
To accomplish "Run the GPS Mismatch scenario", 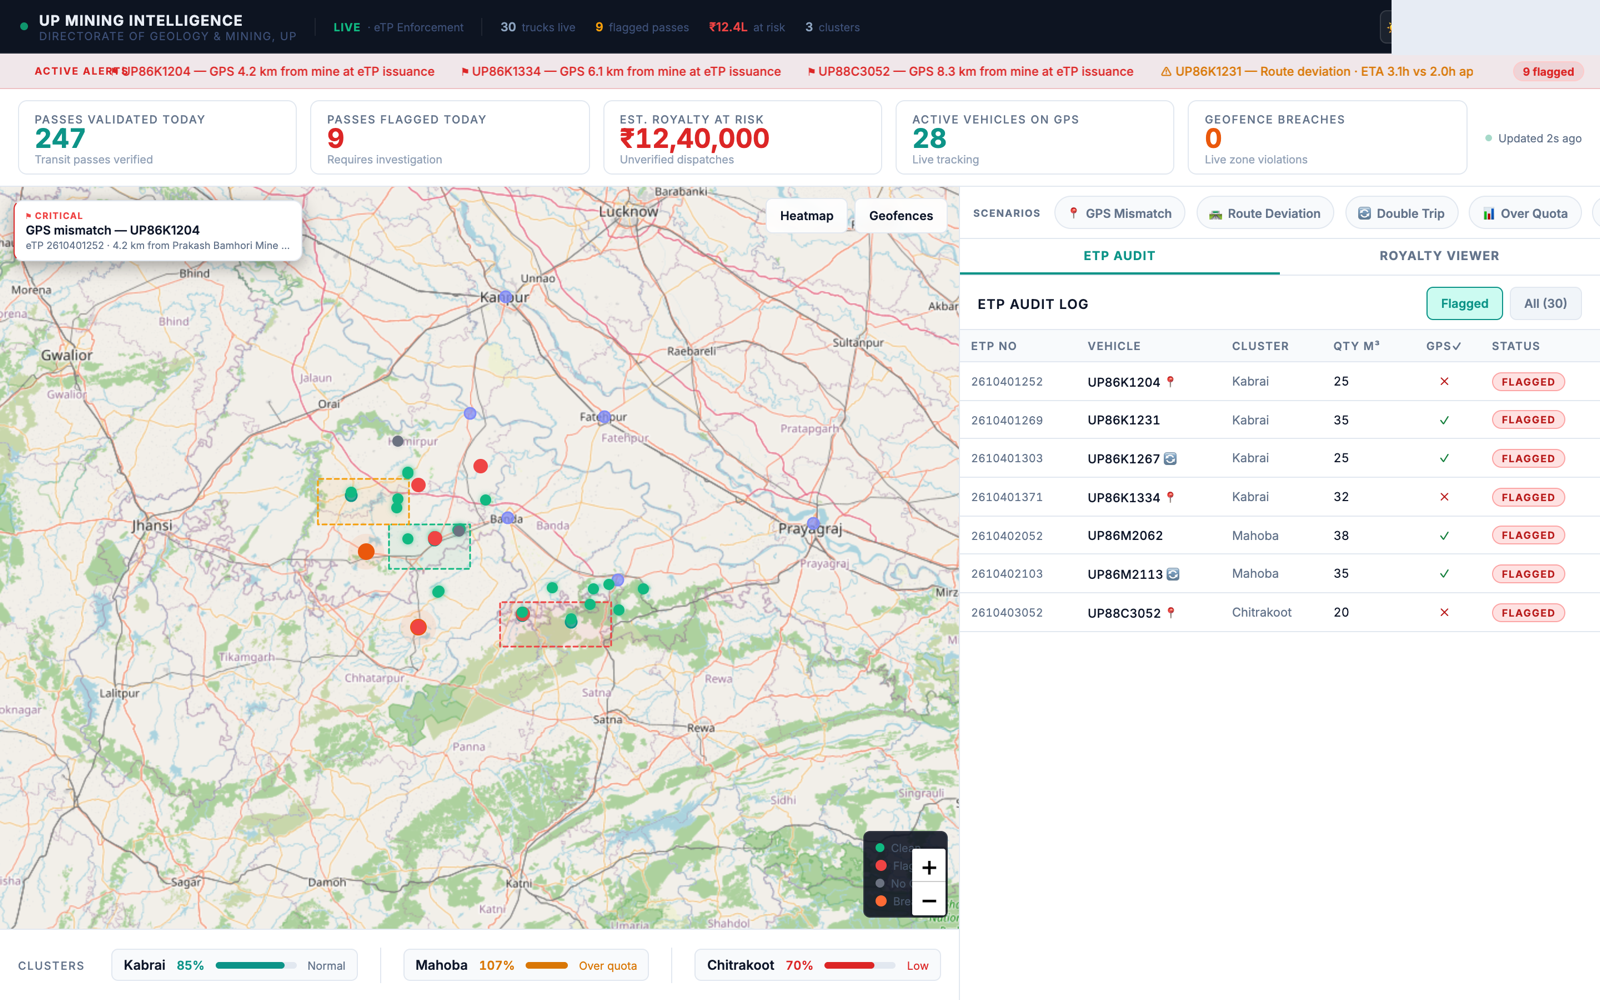I will 1120,214.
